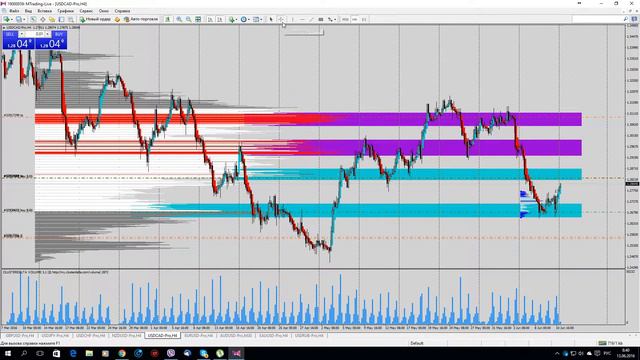Screen dimensions: 640x360
Task: Click the toolbar search magnifier icon
Action: (x=625, y=19)
